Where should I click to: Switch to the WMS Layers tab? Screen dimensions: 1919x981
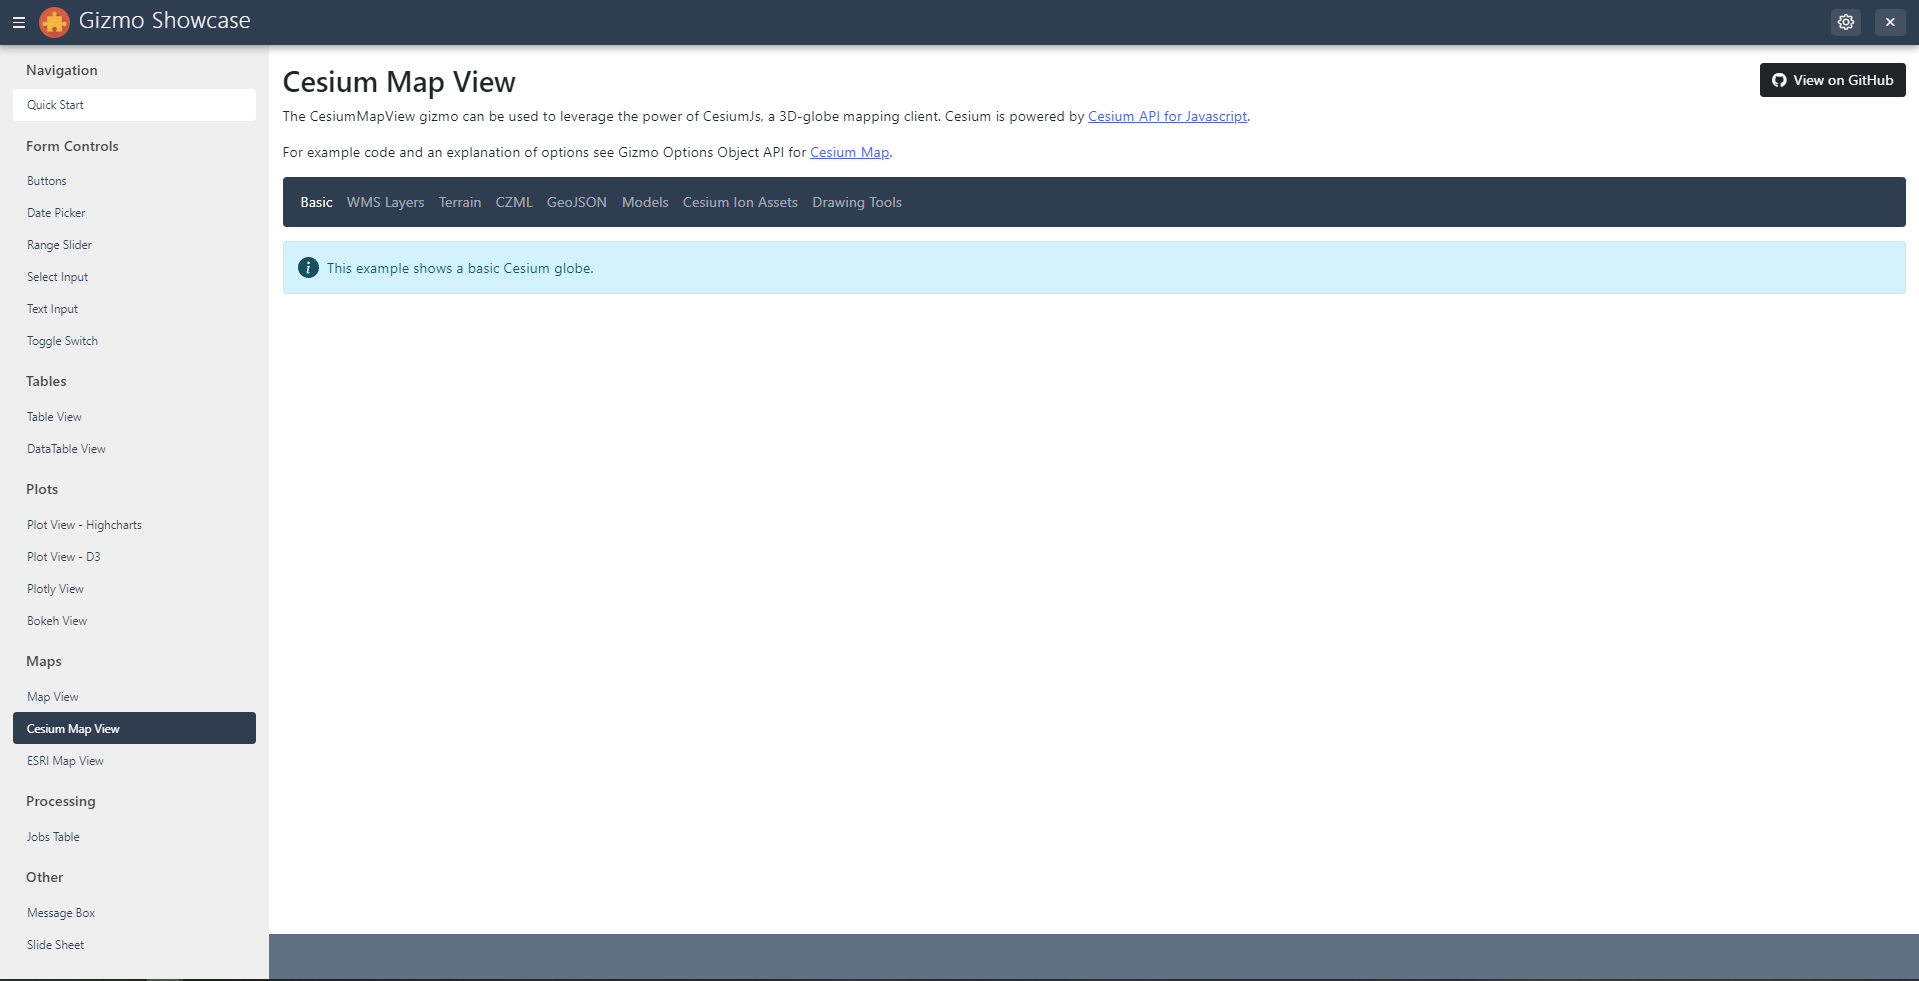[x=385, y=202]
